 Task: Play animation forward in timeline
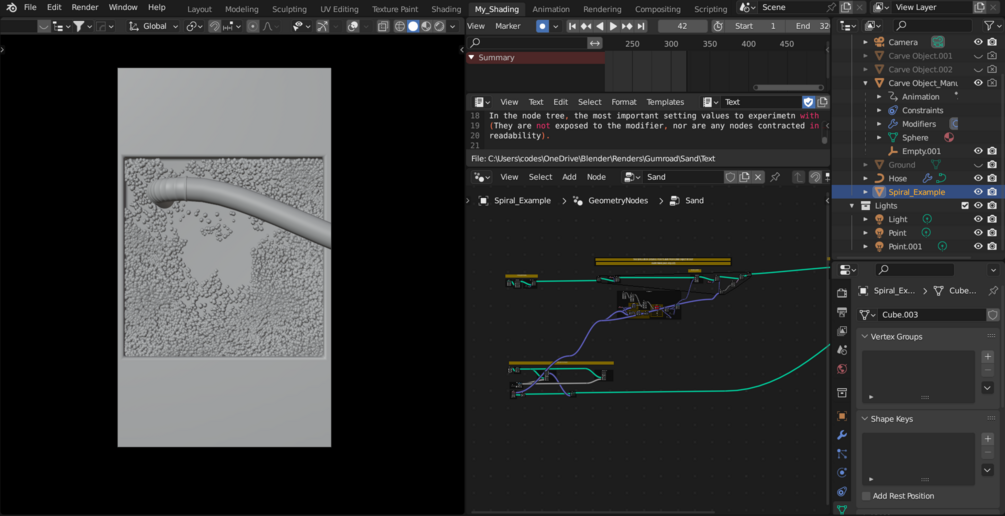[x=613, y=26]
